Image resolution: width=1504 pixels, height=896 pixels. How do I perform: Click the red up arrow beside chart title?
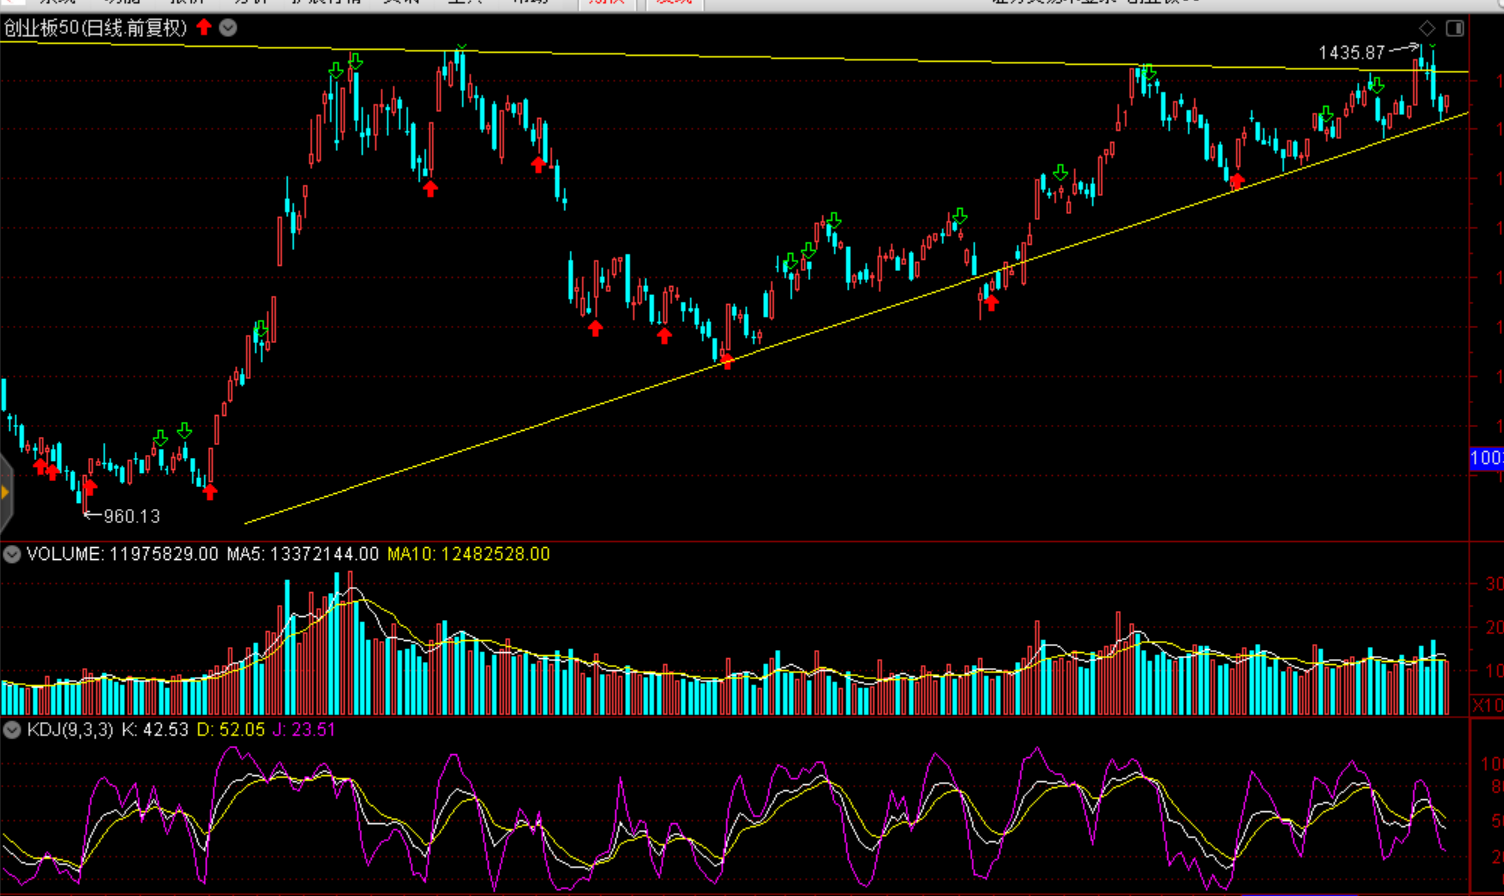pos(204,28)
